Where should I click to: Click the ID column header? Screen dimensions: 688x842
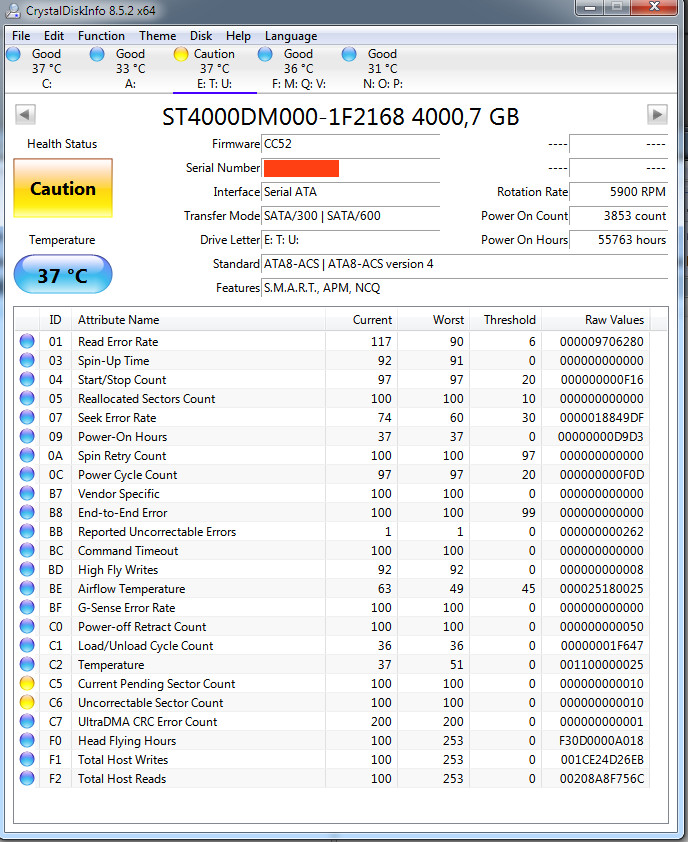(x=55, y=320)
